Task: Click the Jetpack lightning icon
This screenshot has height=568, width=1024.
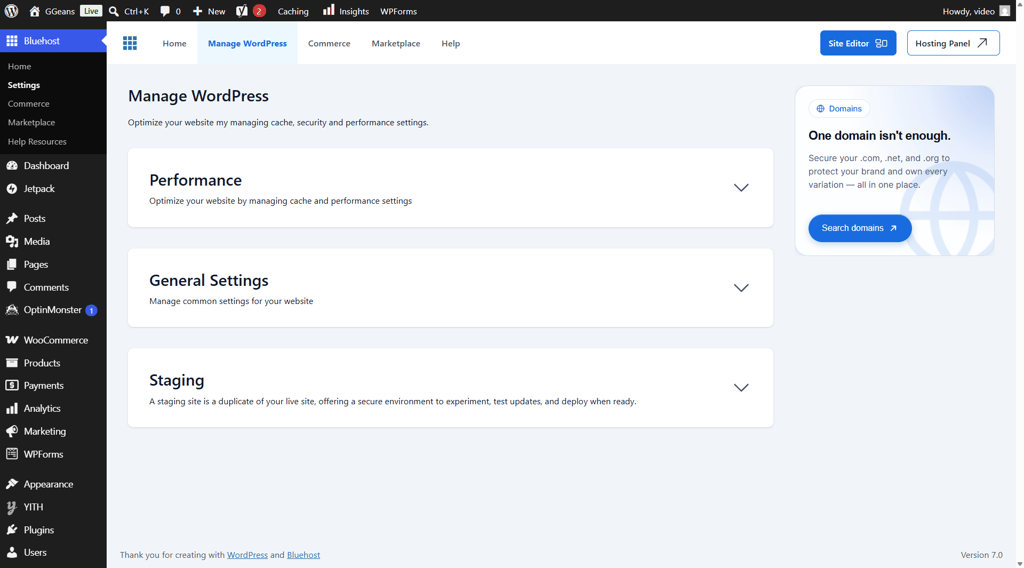Action: click(x=12, y=189)
